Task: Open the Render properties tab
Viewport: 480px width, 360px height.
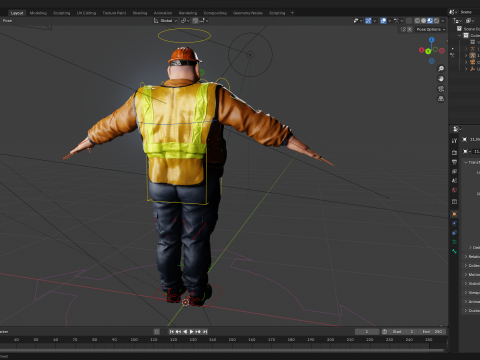Action: [x=454, y=153]
